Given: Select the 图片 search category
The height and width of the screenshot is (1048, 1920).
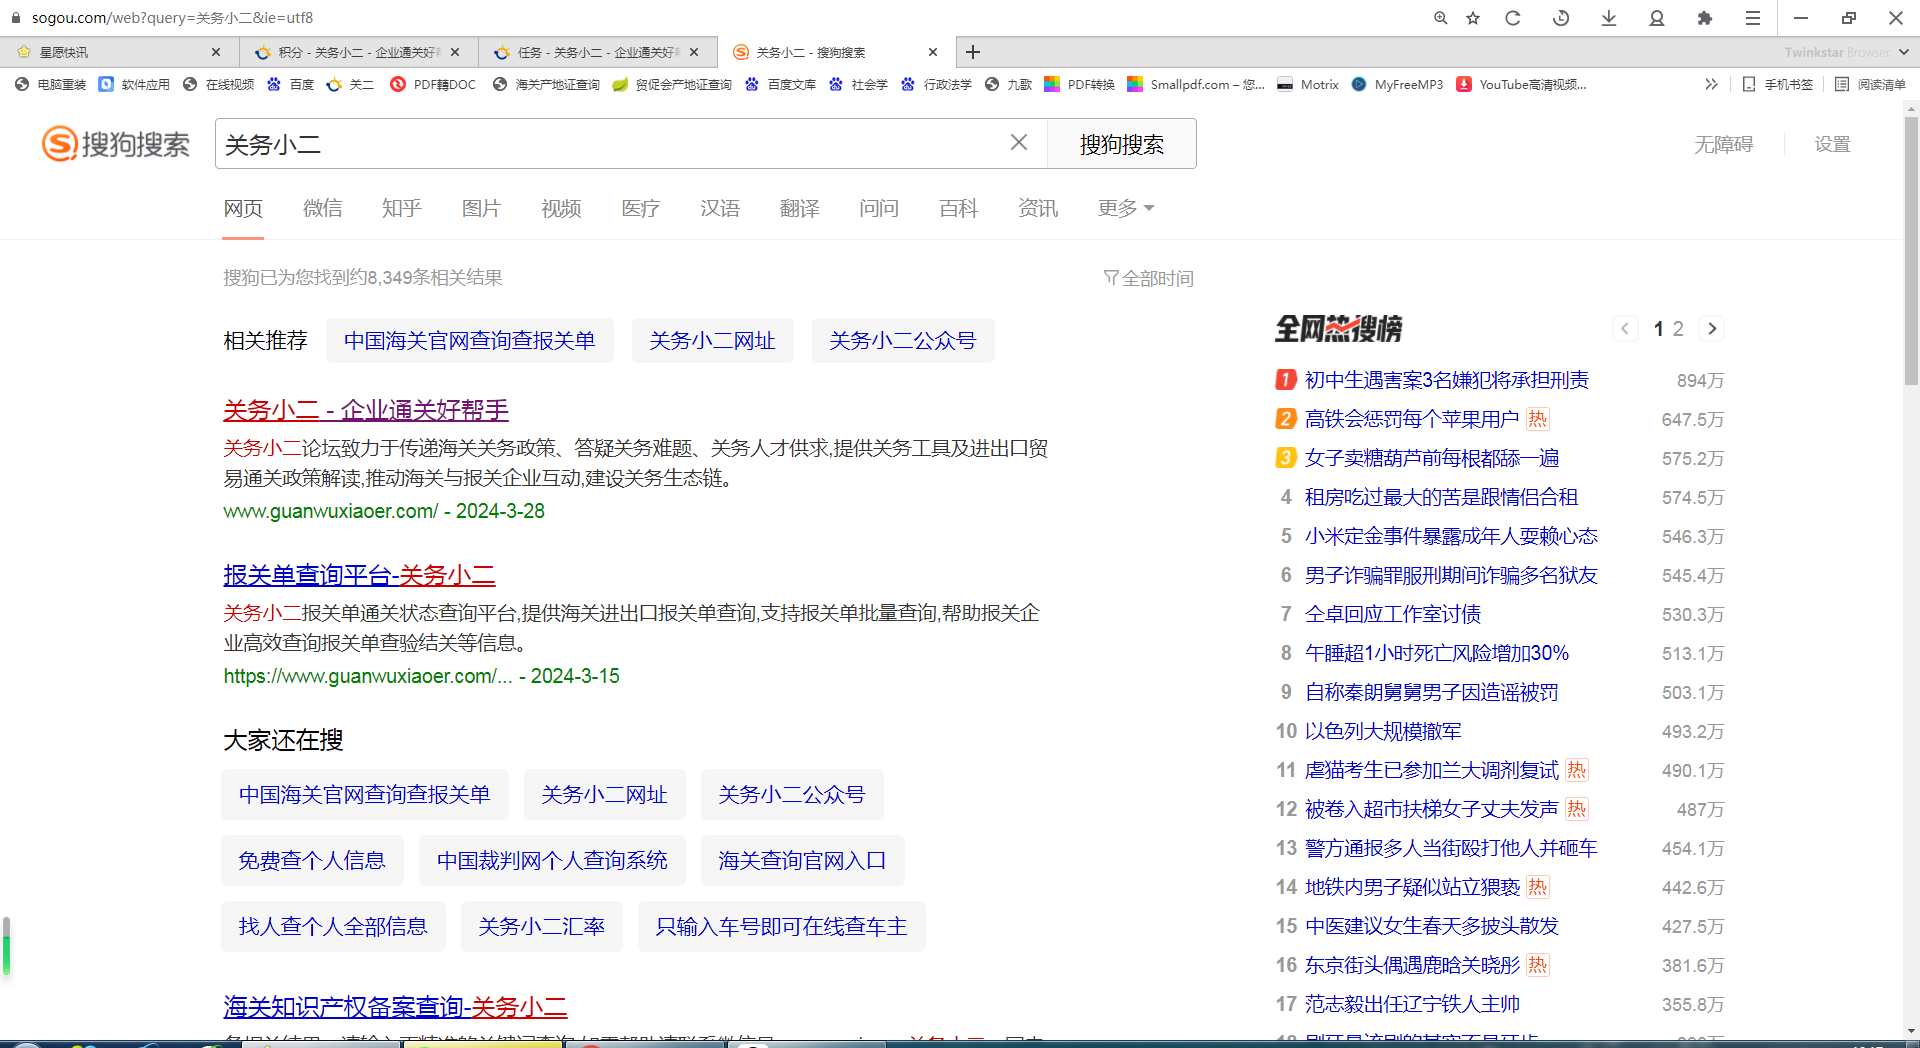Looking at the screenshot, I should click(482, 208).
